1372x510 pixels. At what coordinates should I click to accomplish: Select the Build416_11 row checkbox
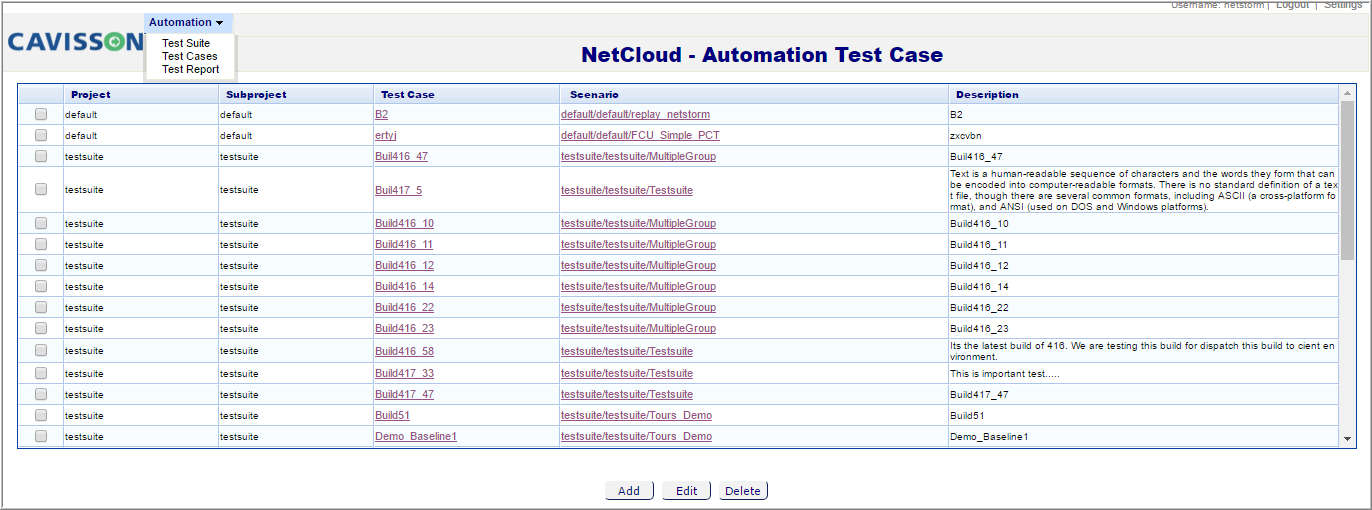pyautogui.click(x=41, y=244)
